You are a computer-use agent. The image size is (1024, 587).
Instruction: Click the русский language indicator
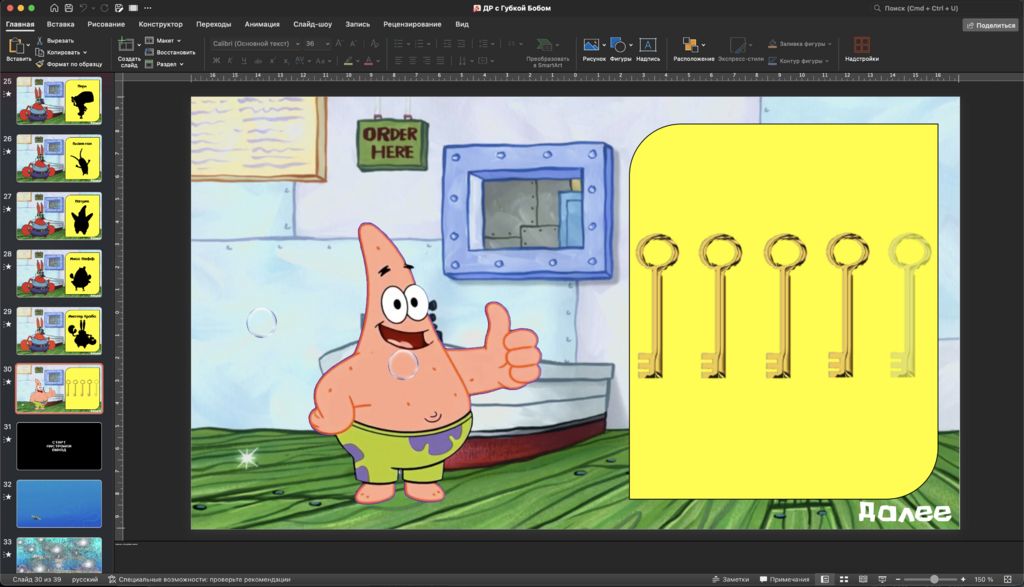85,579
